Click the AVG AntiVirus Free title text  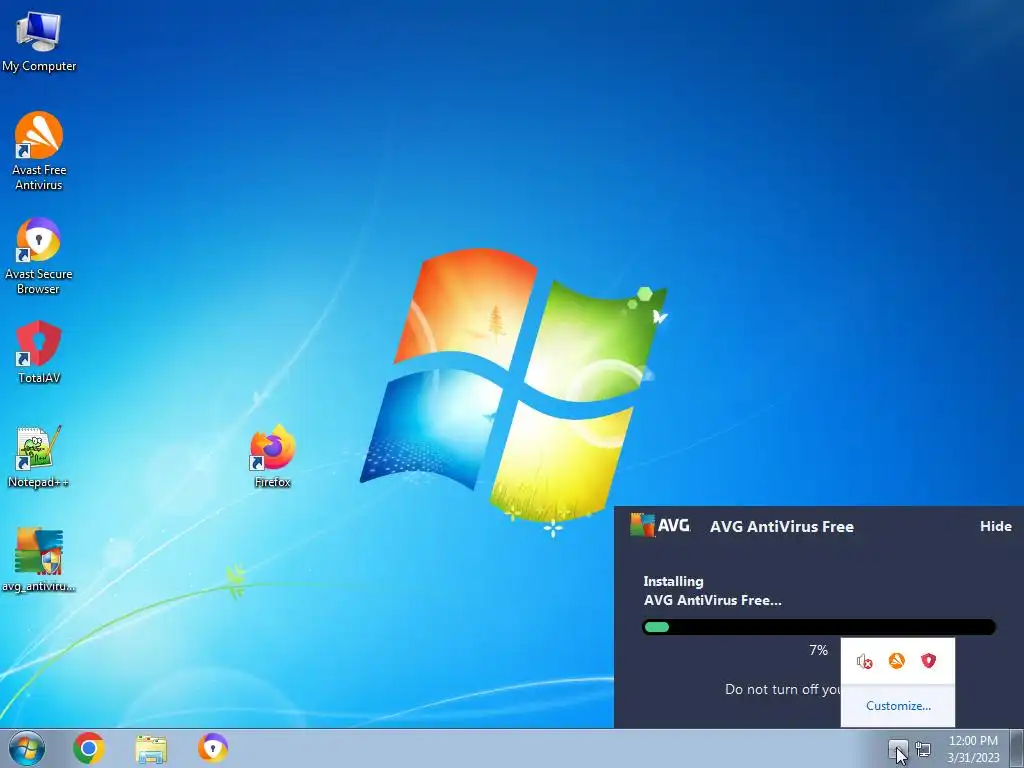click(x=782, y=527)
